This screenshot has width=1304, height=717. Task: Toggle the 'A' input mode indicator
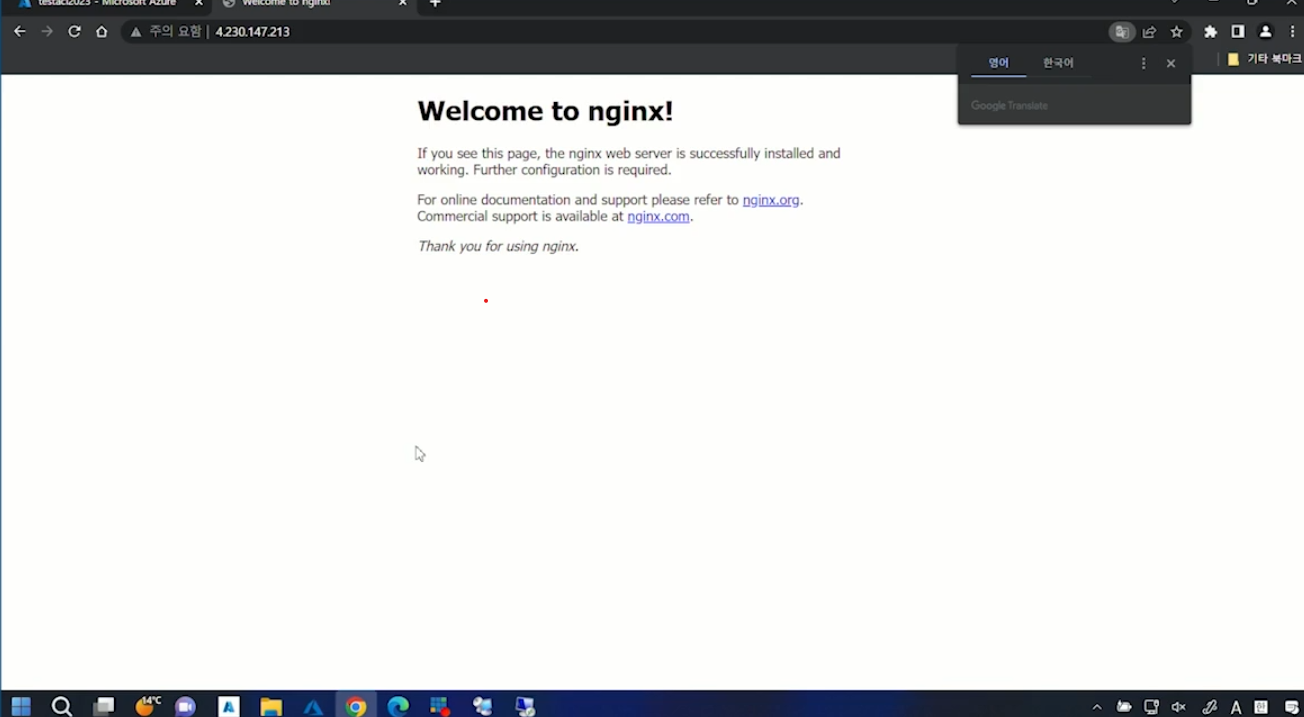[1236, 707]
